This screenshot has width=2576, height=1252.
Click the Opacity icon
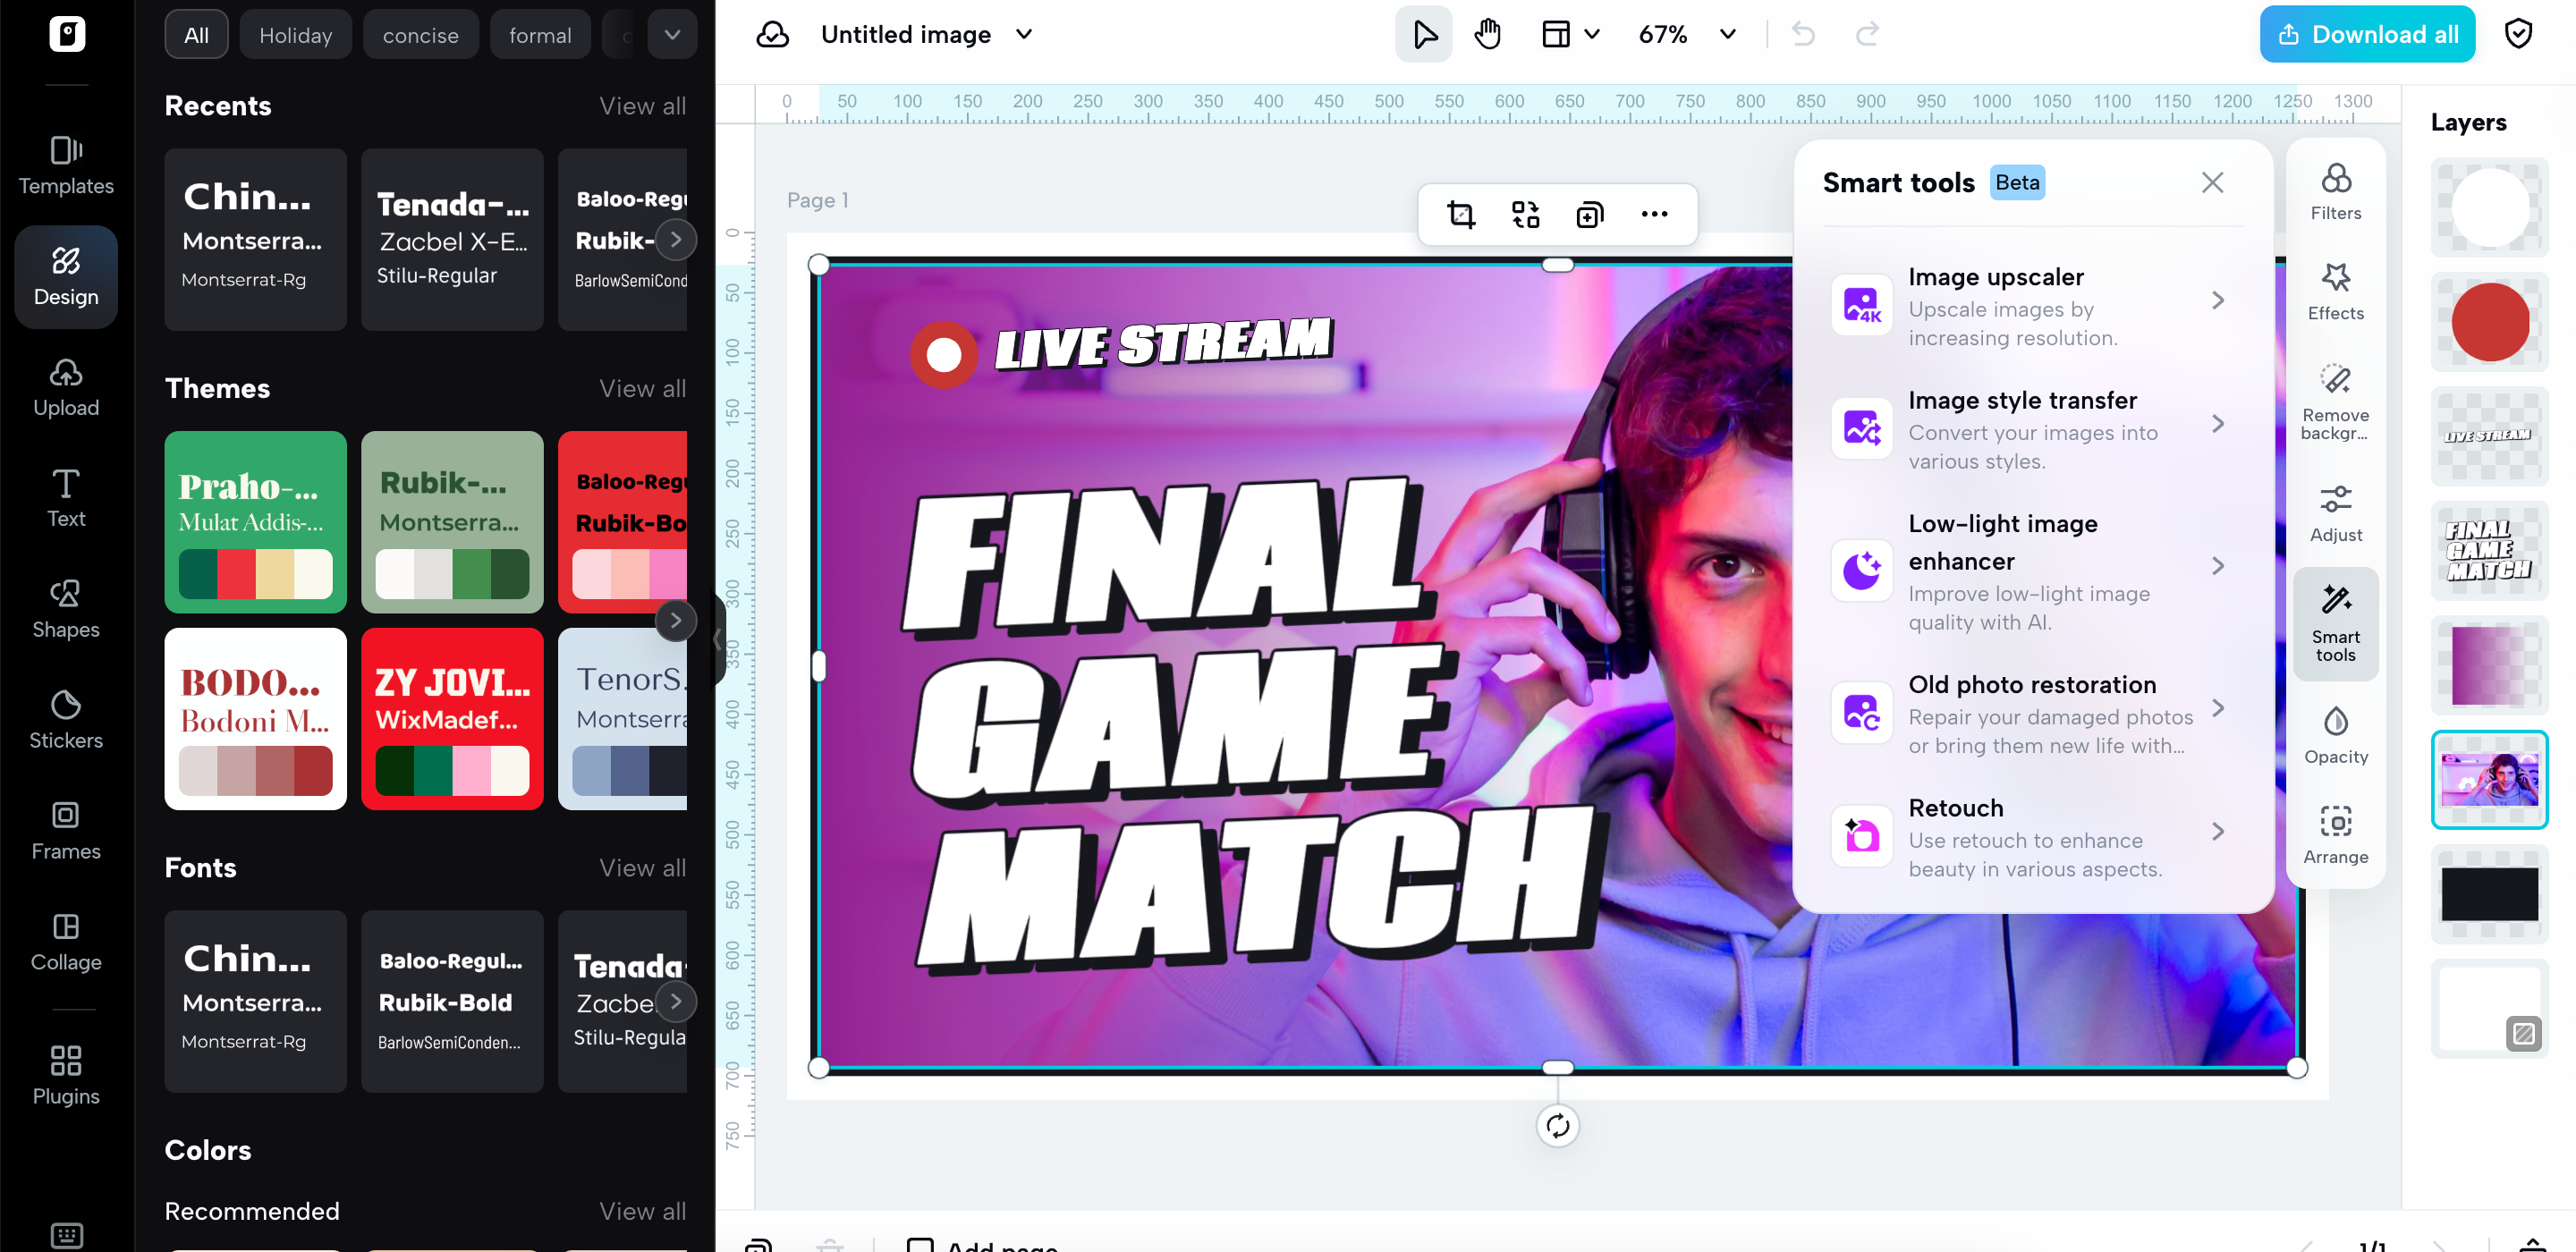(2336, 733)
